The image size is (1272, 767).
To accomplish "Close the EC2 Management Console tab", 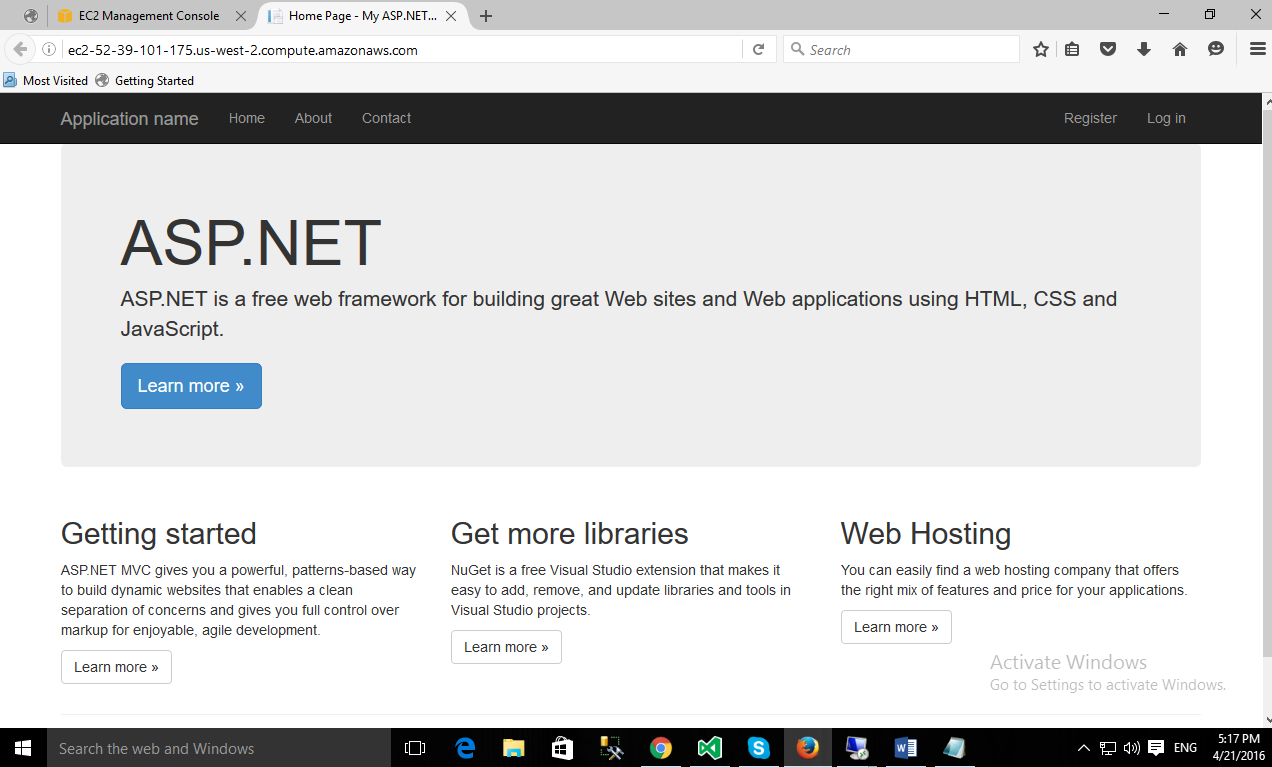I will point(240,16).
